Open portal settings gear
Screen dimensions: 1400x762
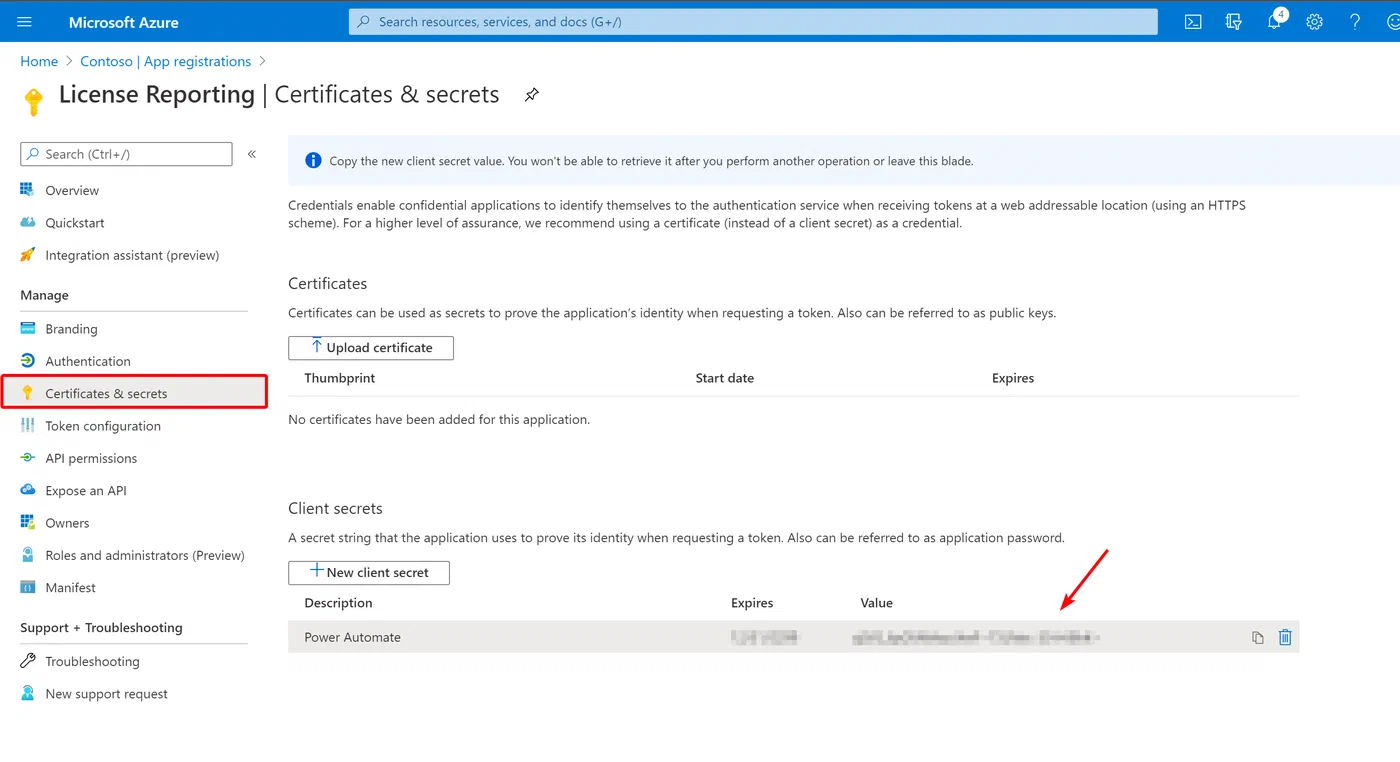click(1314, 21)
